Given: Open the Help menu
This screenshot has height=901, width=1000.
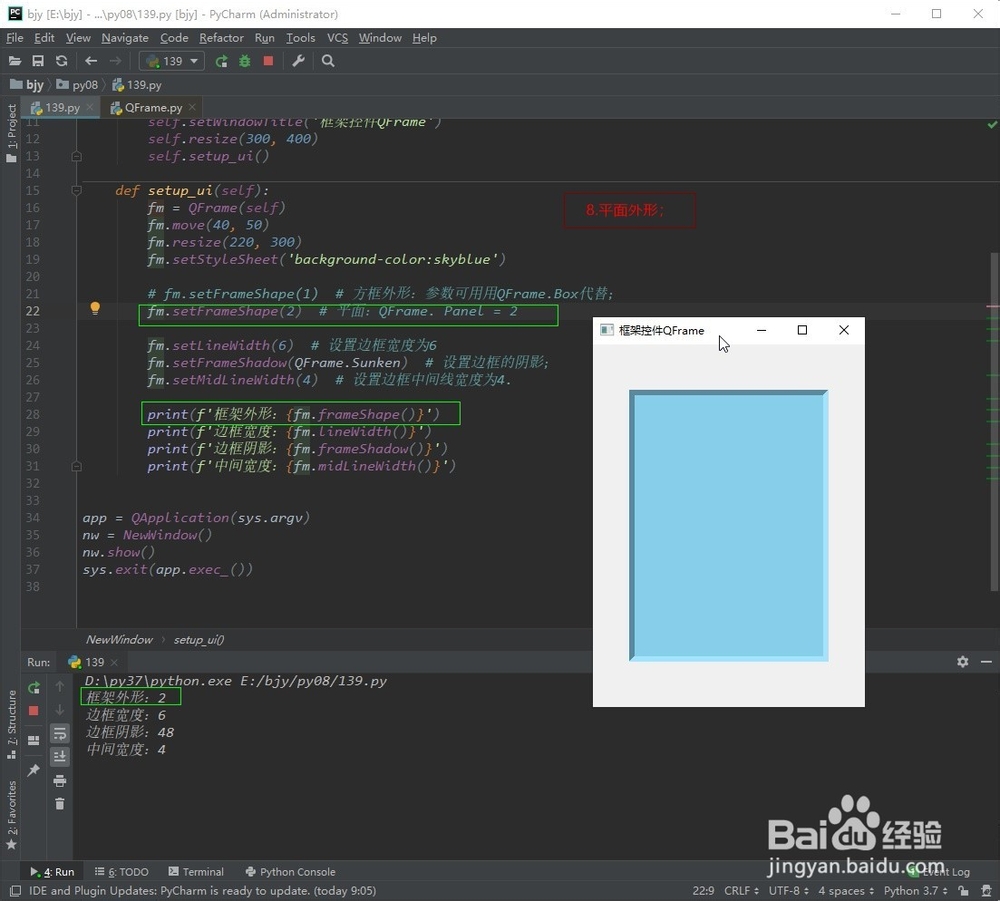Looking at the screenshot, I should pyautogui.click(x=424, y=38).
